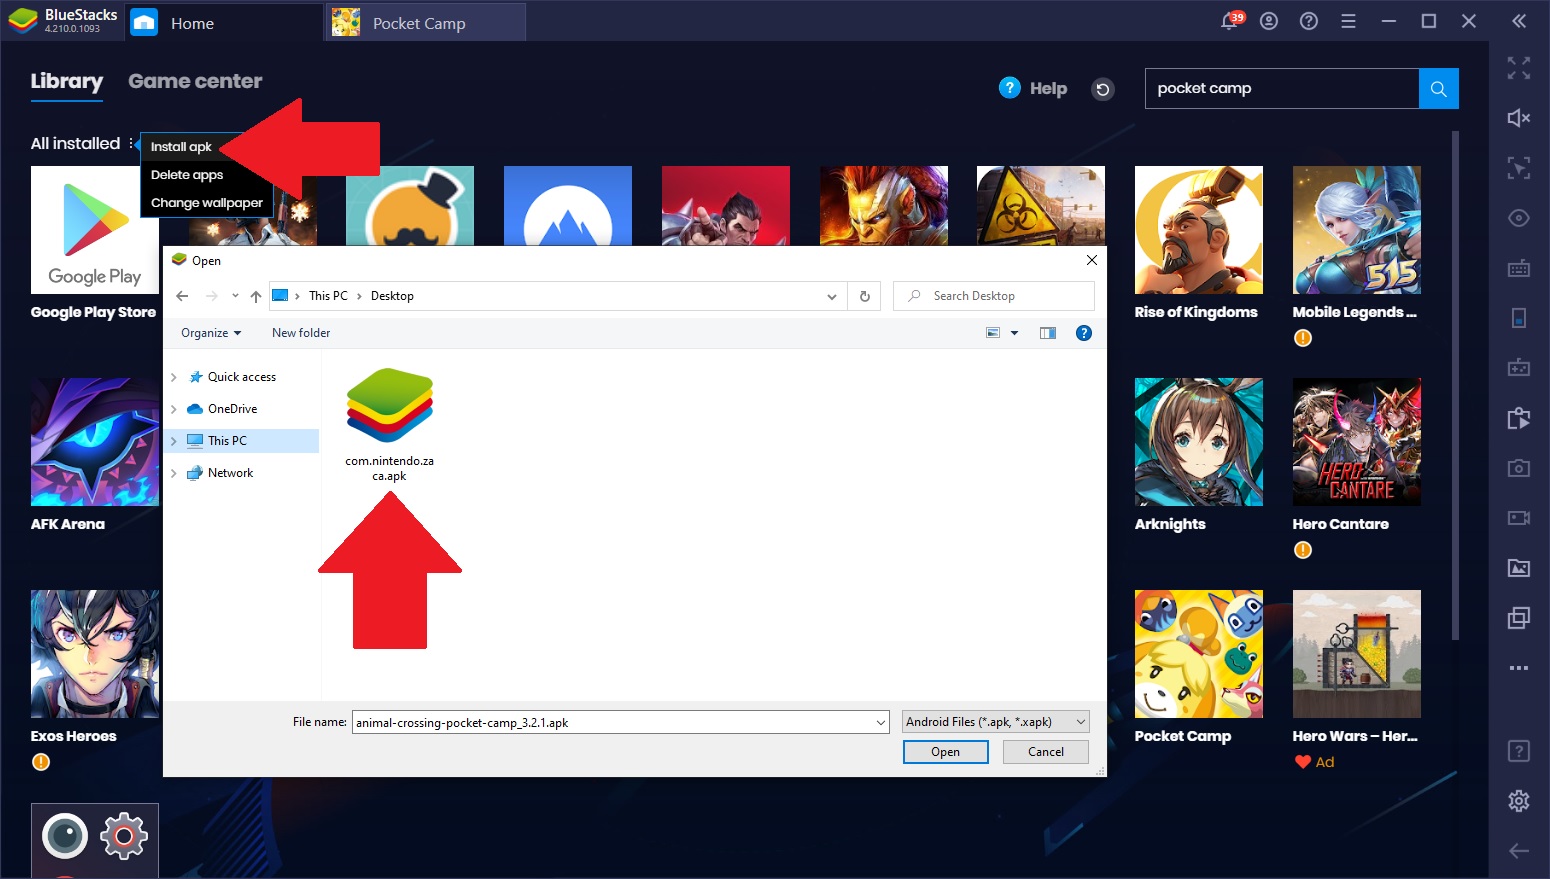The width and height of the screenshot is (1550, 879).
Task: Go back in the file dialog
Action: 182,296
